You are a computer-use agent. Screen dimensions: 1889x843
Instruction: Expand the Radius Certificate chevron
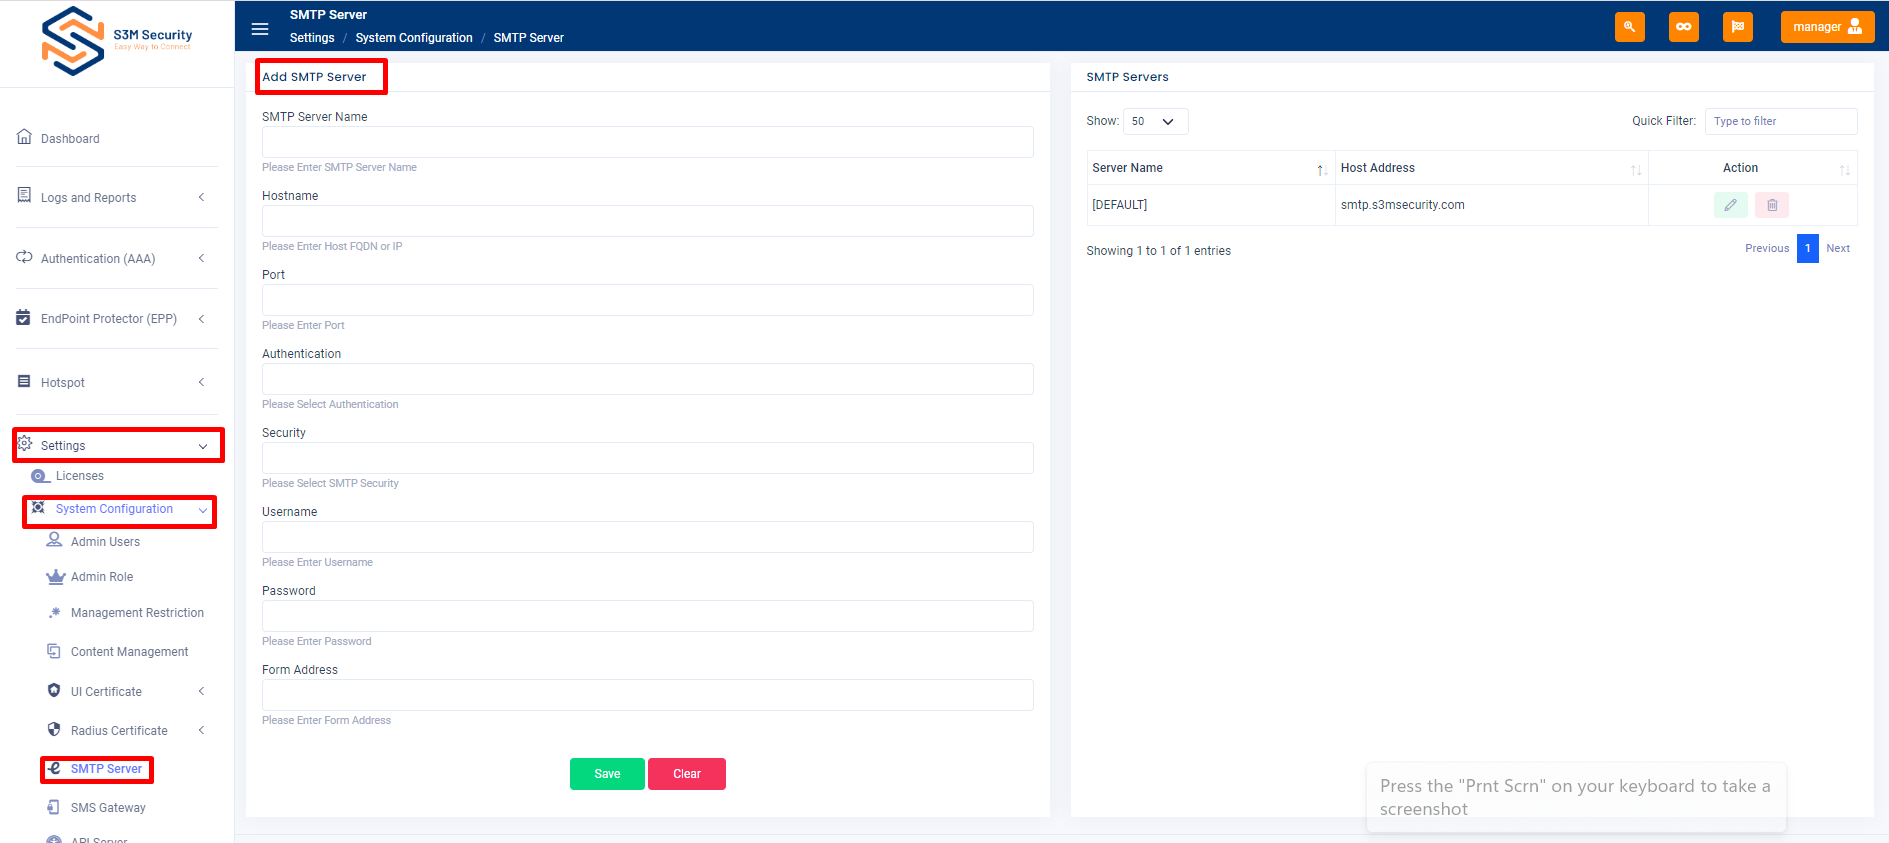201,730
